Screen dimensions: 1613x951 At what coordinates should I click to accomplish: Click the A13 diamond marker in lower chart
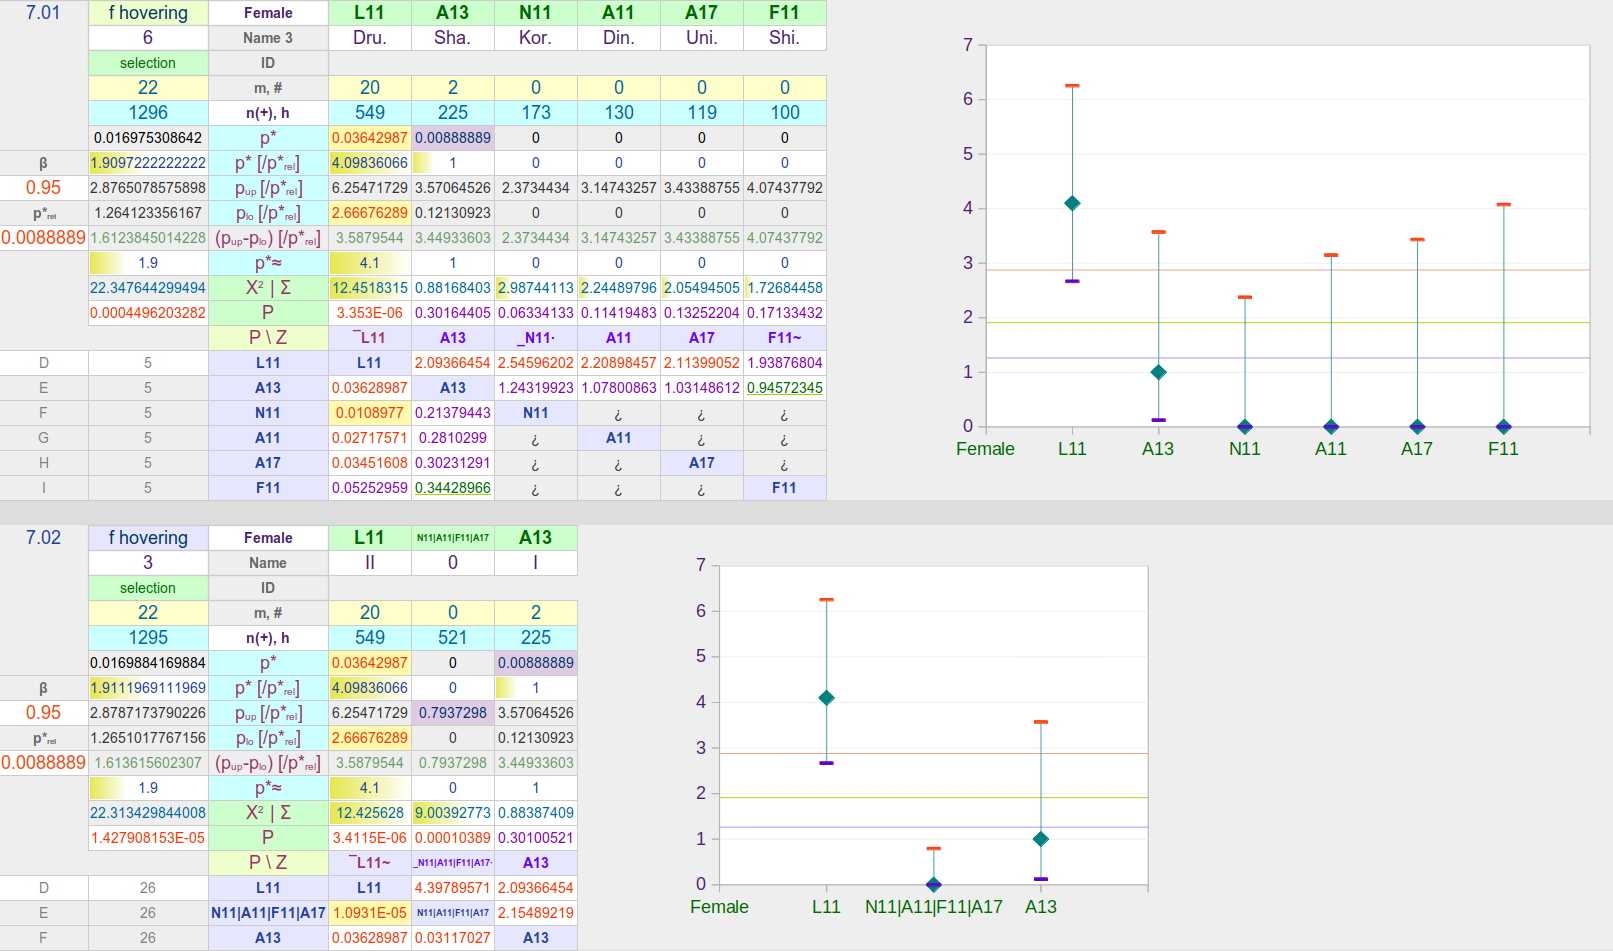1041,839
